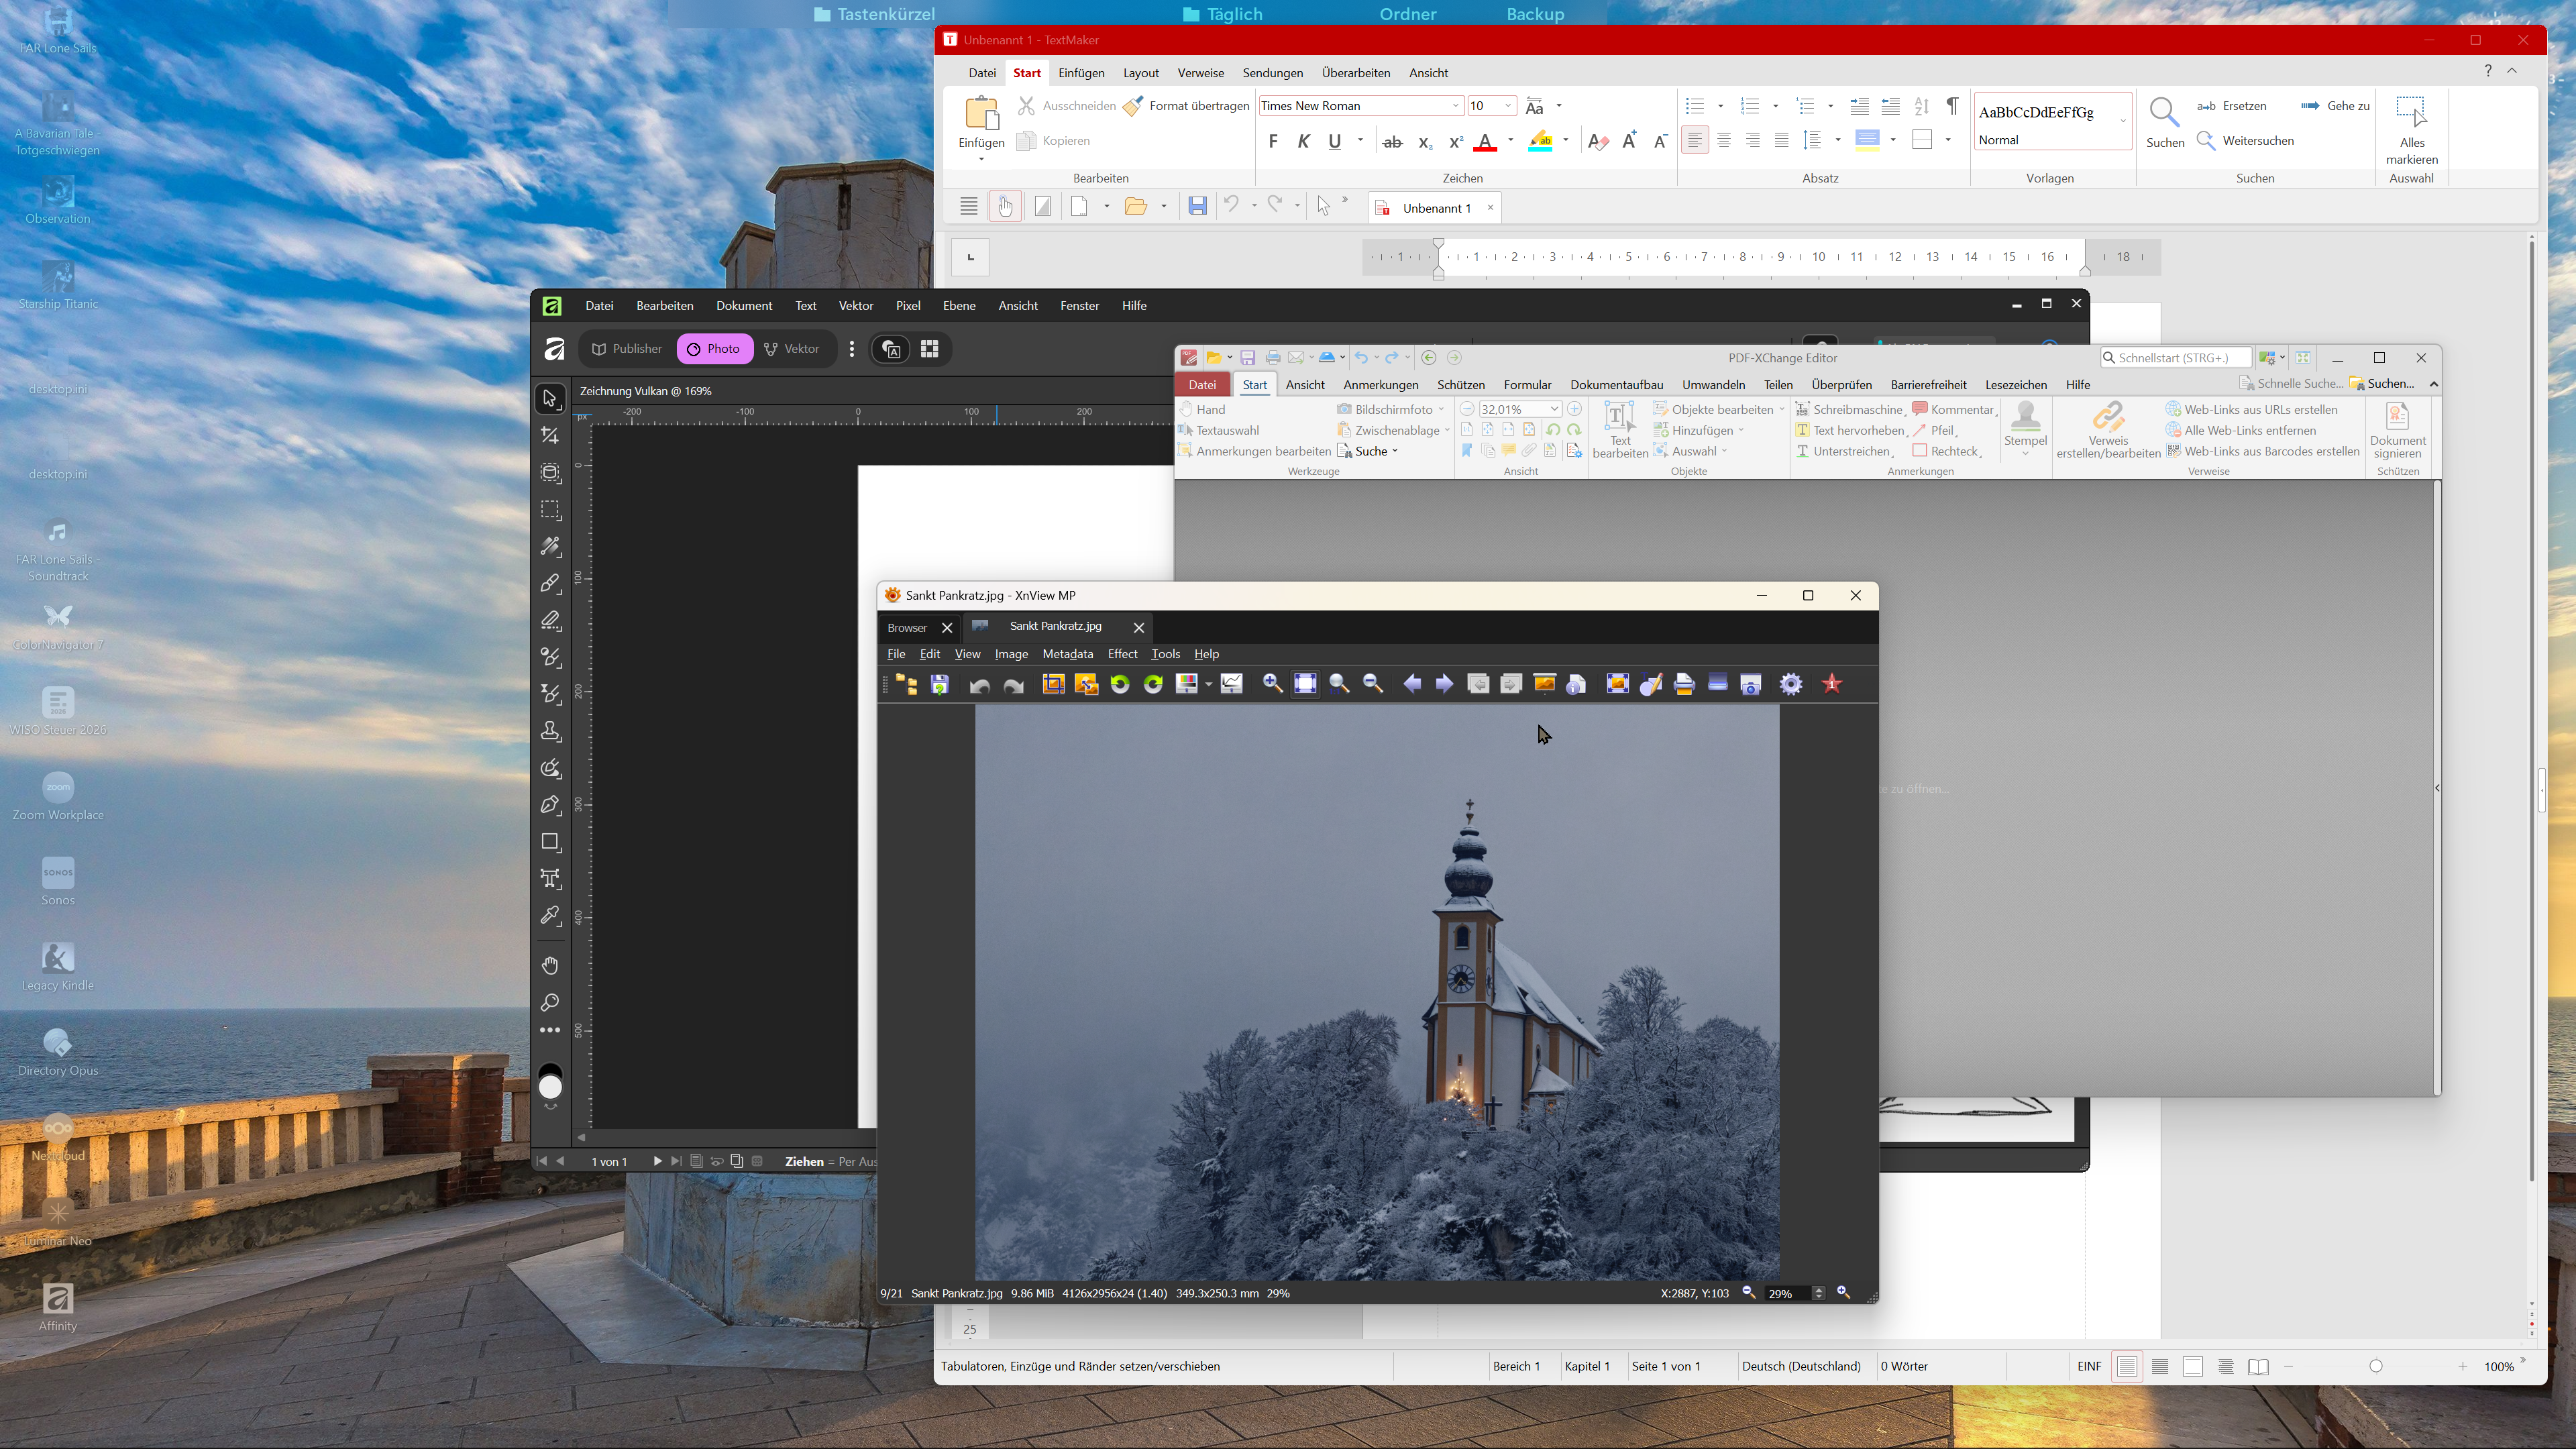Viewport: 2576px width, 1449px height.
Task: Click the Schnellstart search field in PDF-XChange
Action: pos(2175,358)
